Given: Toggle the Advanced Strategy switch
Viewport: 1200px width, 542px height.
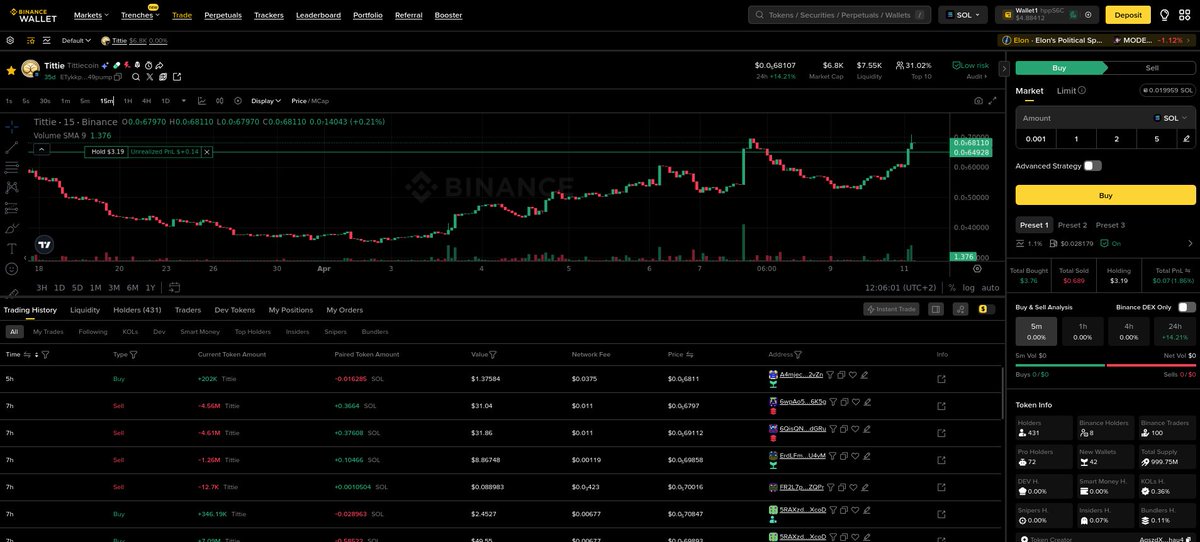Looking at the screenshot, I should pyautogui.click(x=1092, y=166).
